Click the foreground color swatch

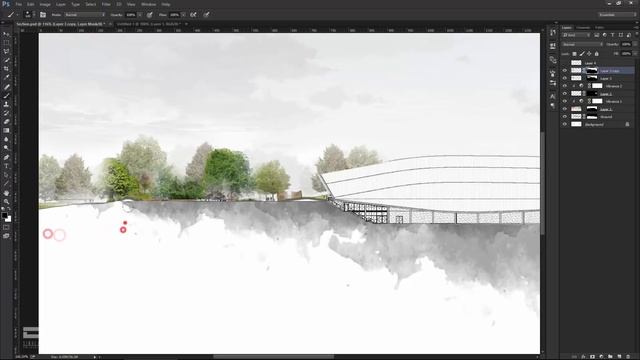[x=4, y=216]
